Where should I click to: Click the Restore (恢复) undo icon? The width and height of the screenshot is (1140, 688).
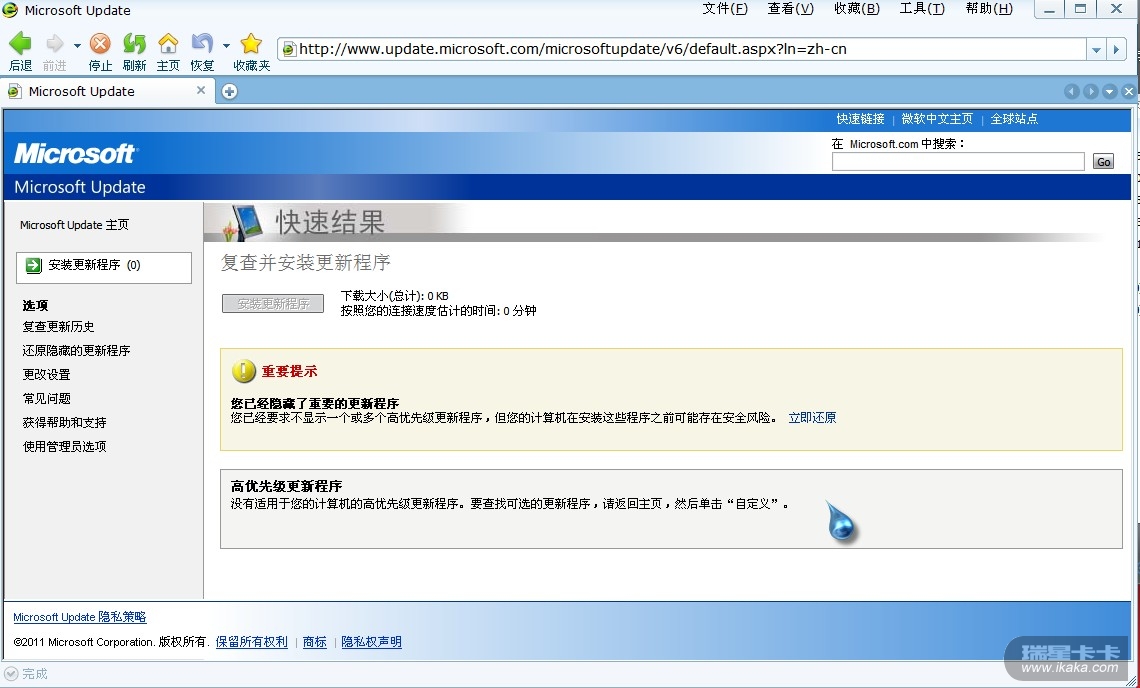pos(201,44)
